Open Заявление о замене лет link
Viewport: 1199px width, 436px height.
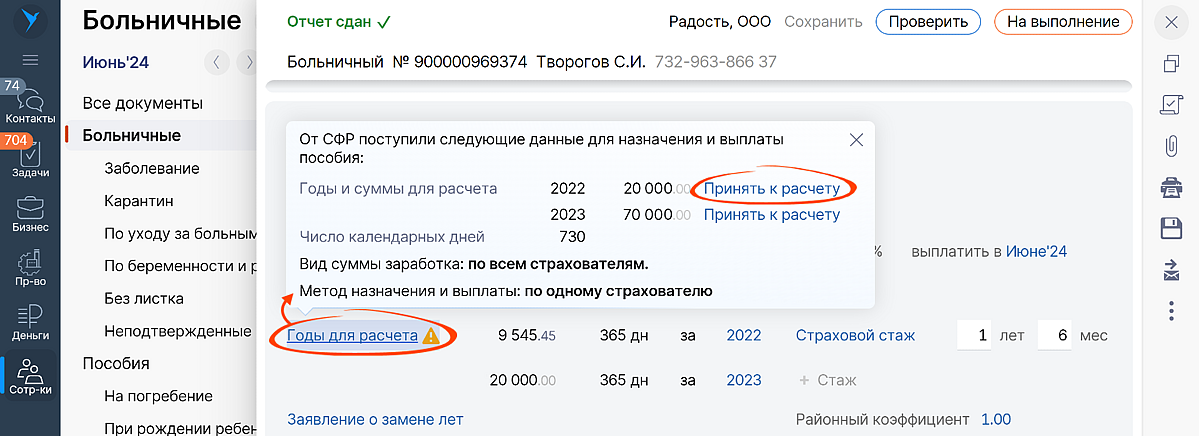[375, 419]
